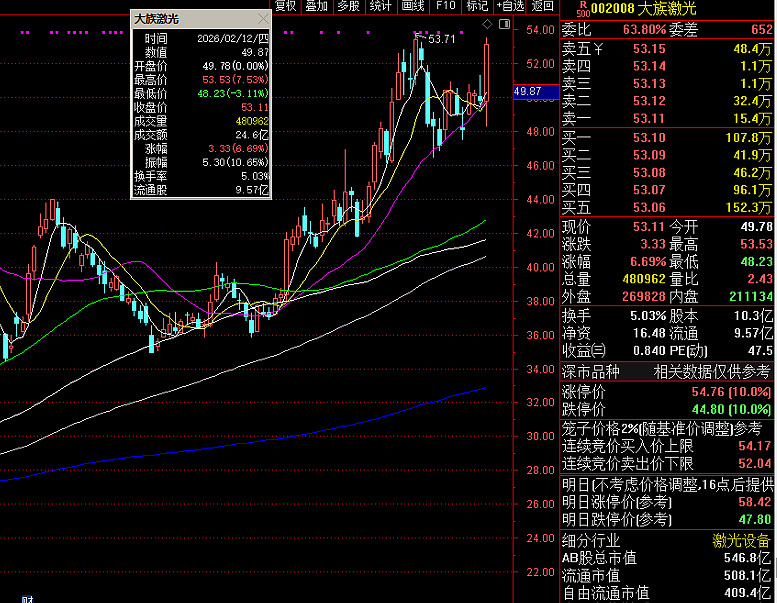Viewport: 777px width, 603px height.
Task: Select the 卖三 price 53.13
Action: 649,84
